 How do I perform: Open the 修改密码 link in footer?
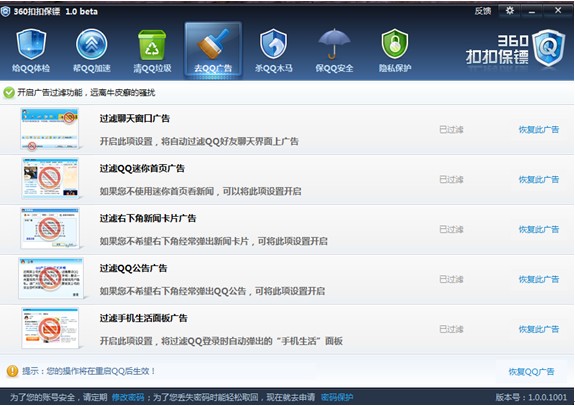(x=128, y=397)
